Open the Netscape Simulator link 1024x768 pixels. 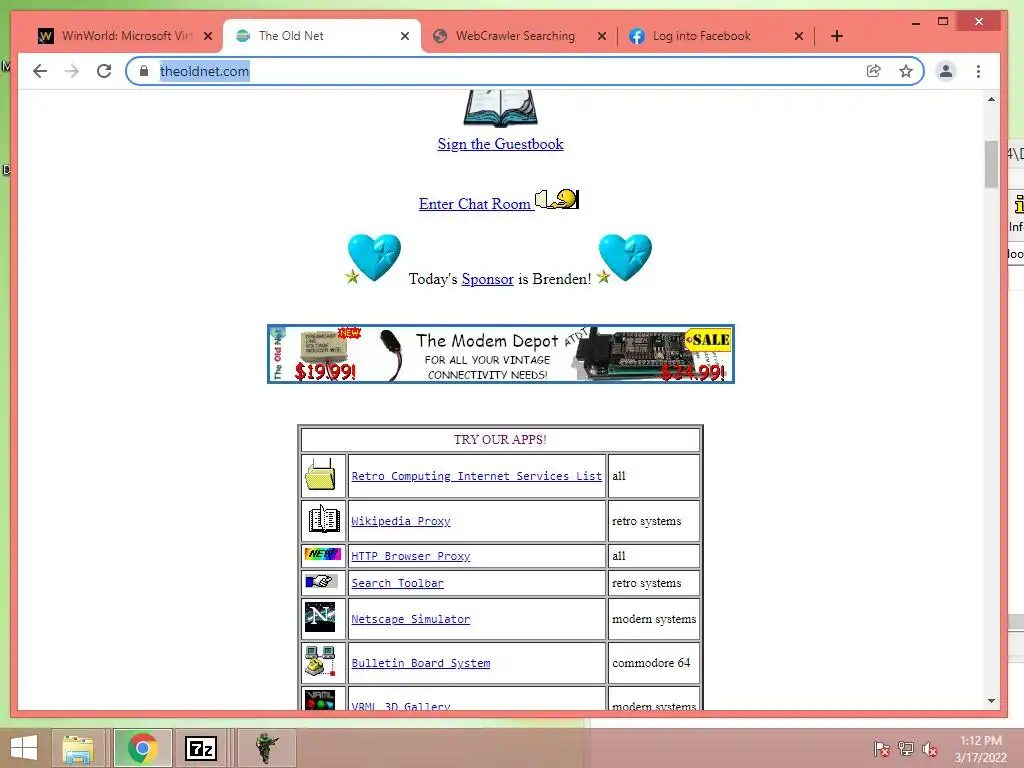411,619
